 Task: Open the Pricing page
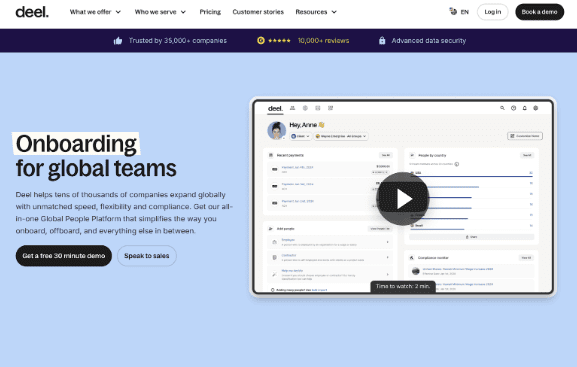tap(210, 12)
